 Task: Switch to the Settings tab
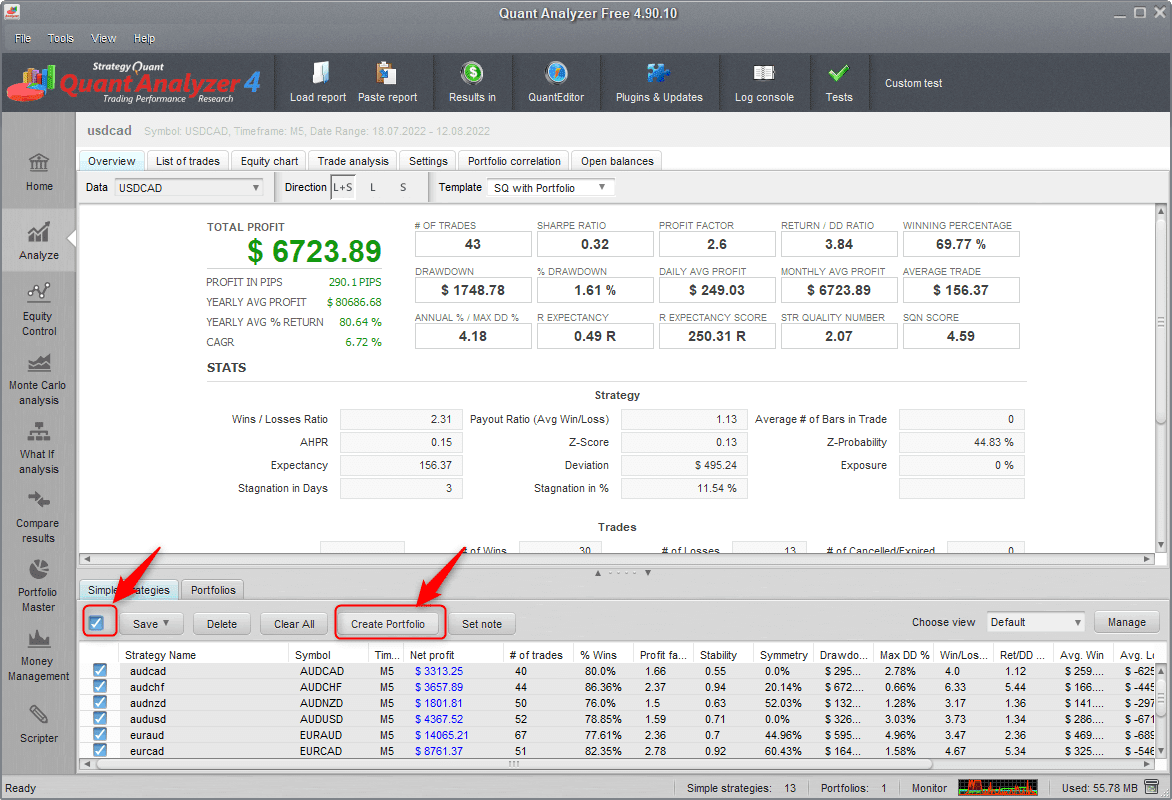pyautogui.click(x=428, y=161)
